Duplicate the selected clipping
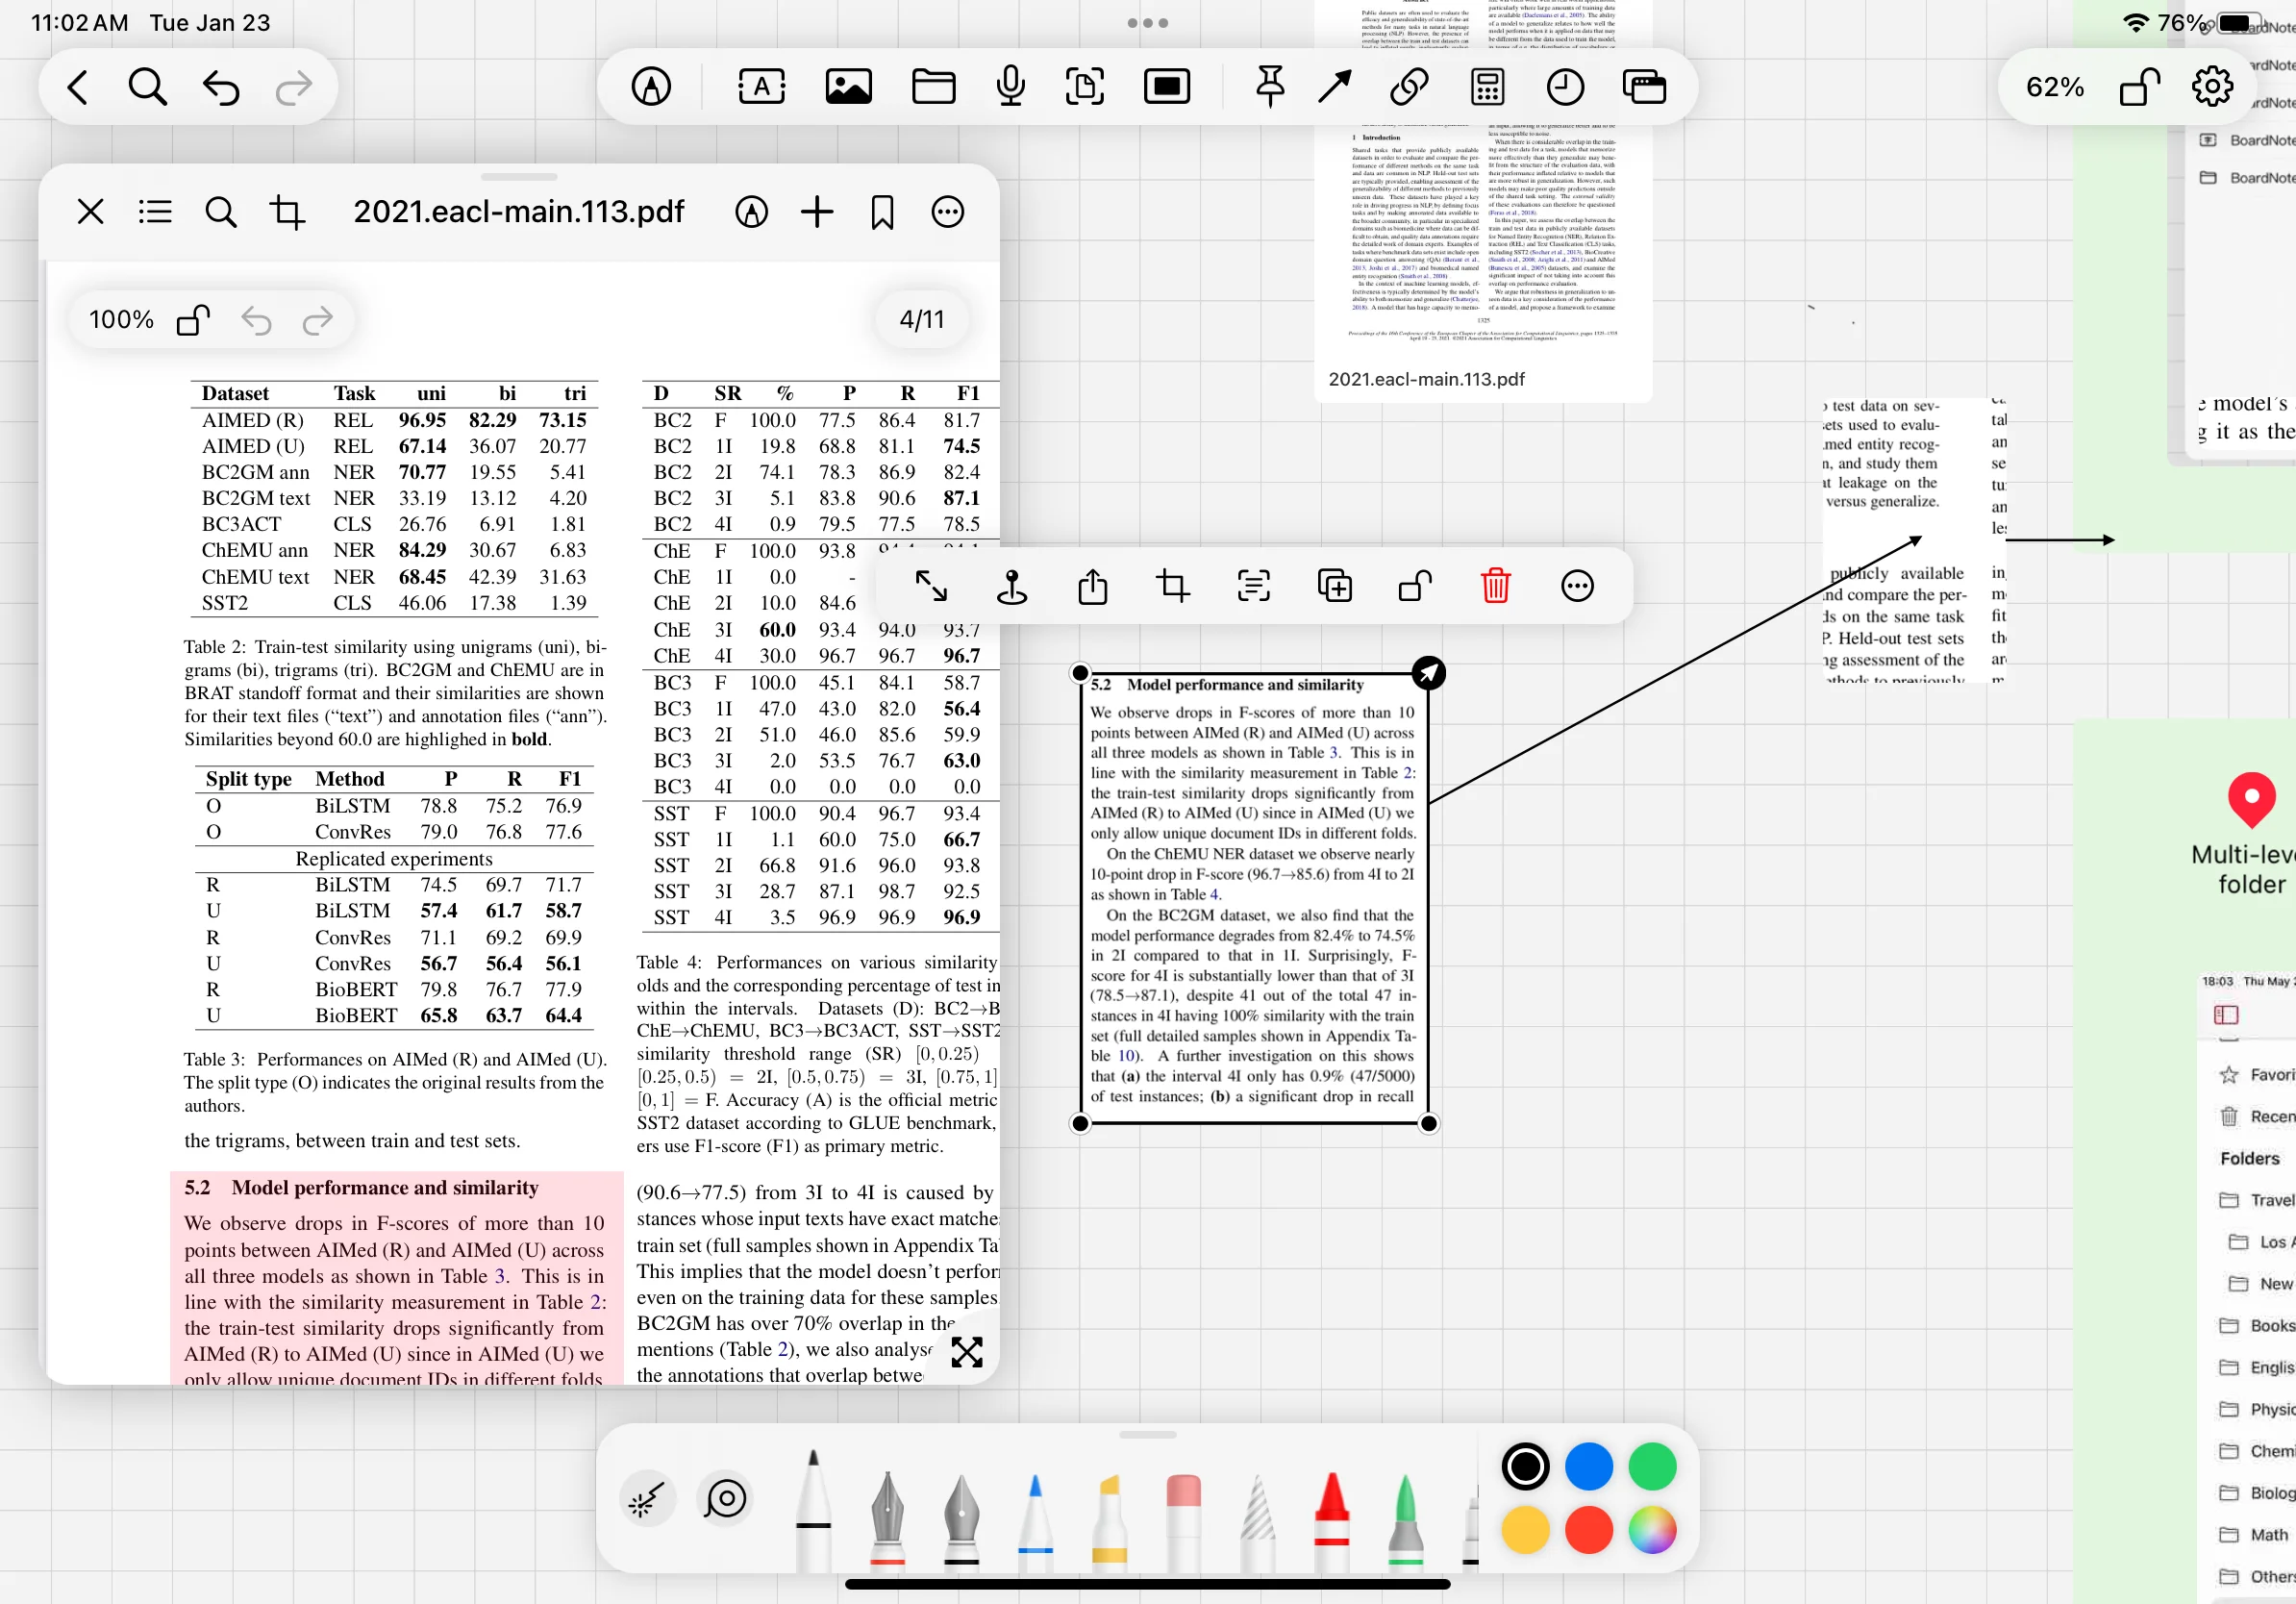 (1334, 586)
